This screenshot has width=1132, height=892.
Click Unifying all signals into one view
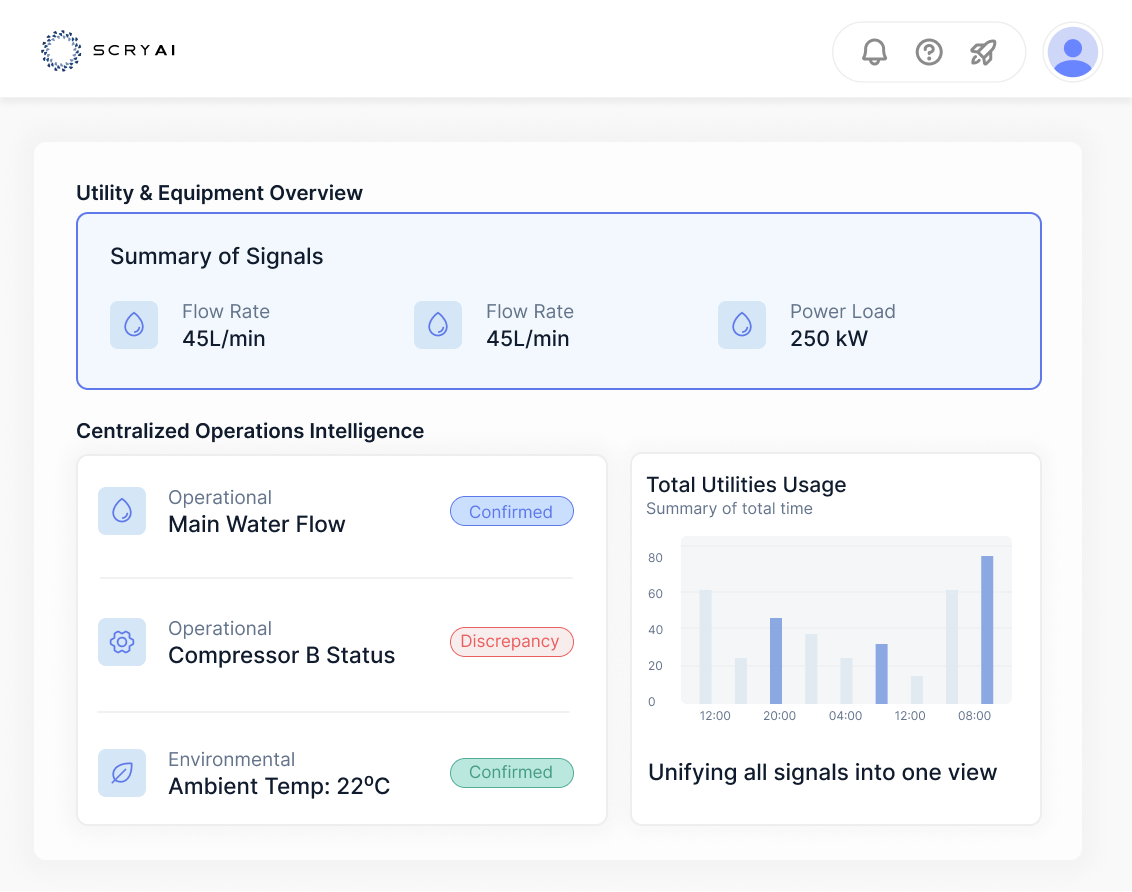click(822, 772)
